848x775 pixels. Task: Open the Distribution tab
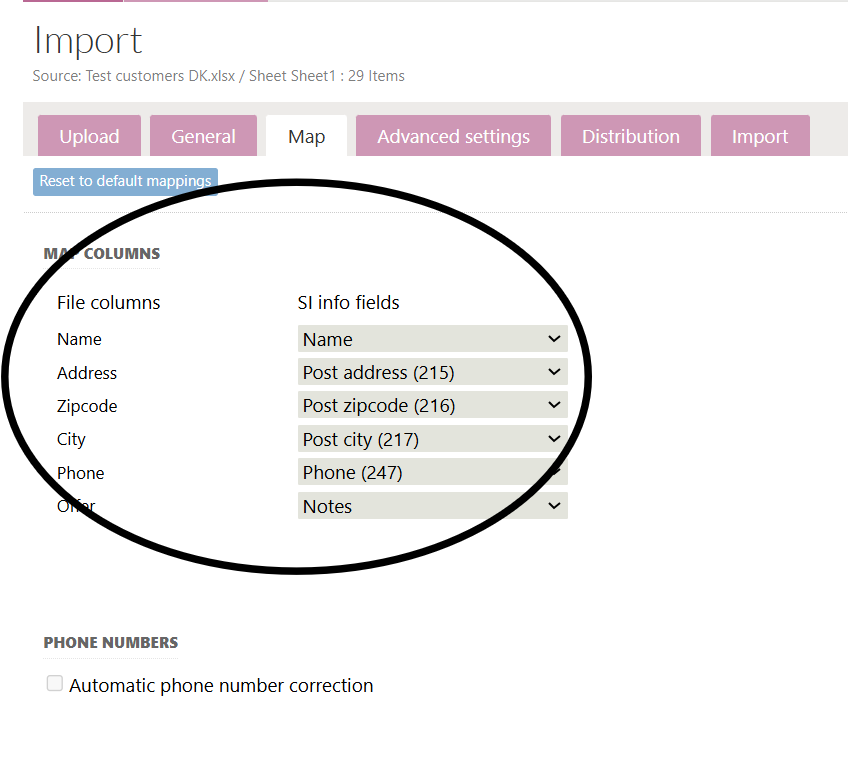(630, 137)
